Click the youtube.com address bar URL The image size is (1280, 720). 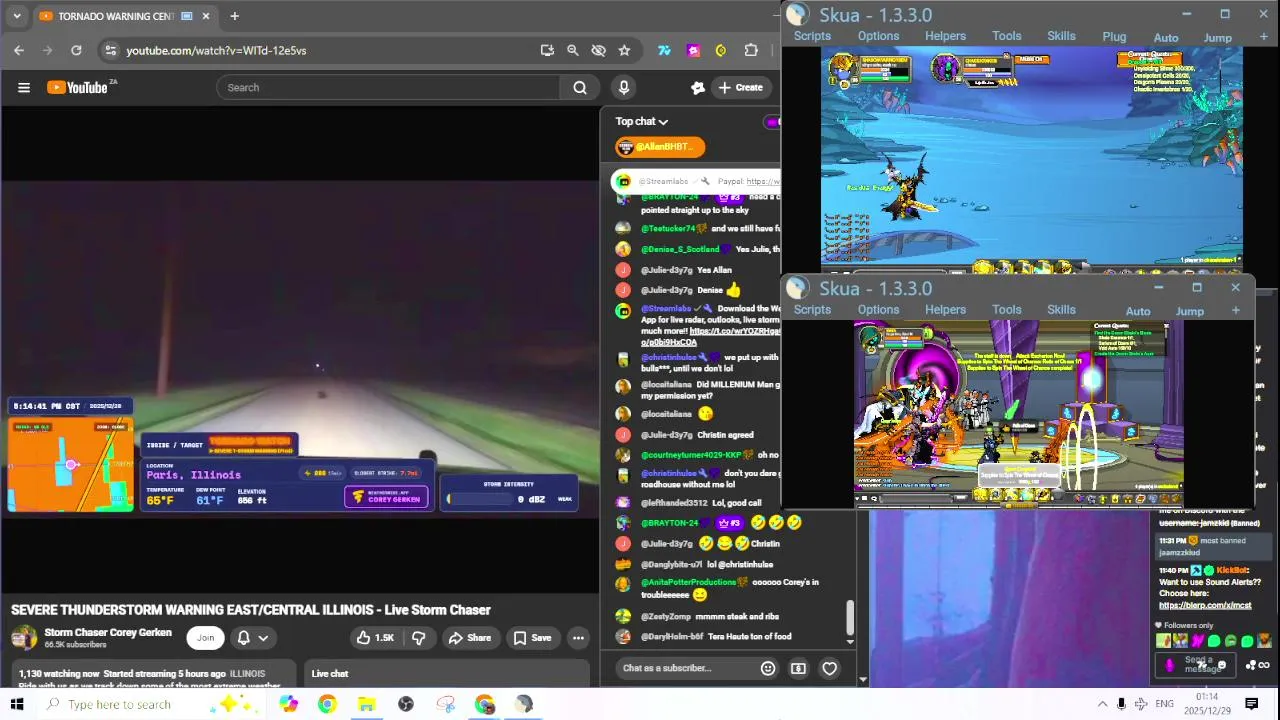[216, 50]
